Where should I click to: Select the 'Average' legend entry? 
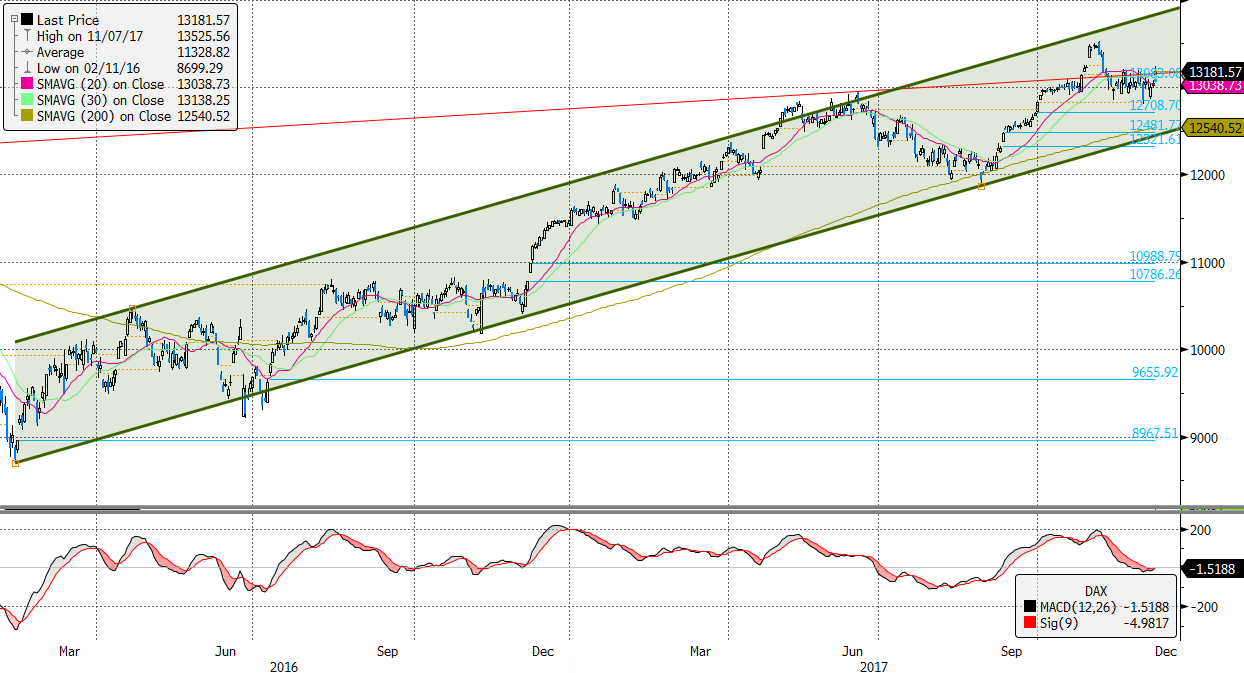pos(61,52)
